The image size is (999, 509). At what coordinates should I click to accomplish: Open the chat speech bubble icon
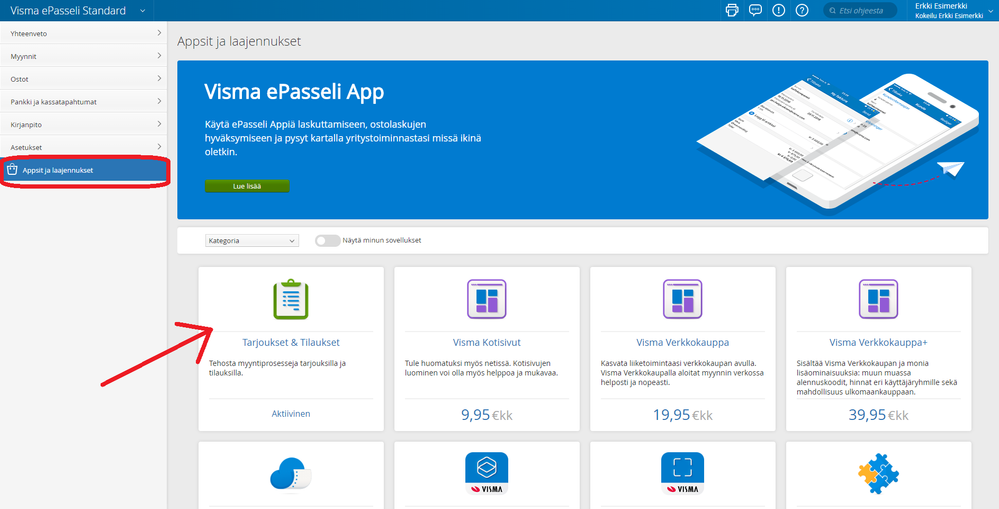[755, 10]
